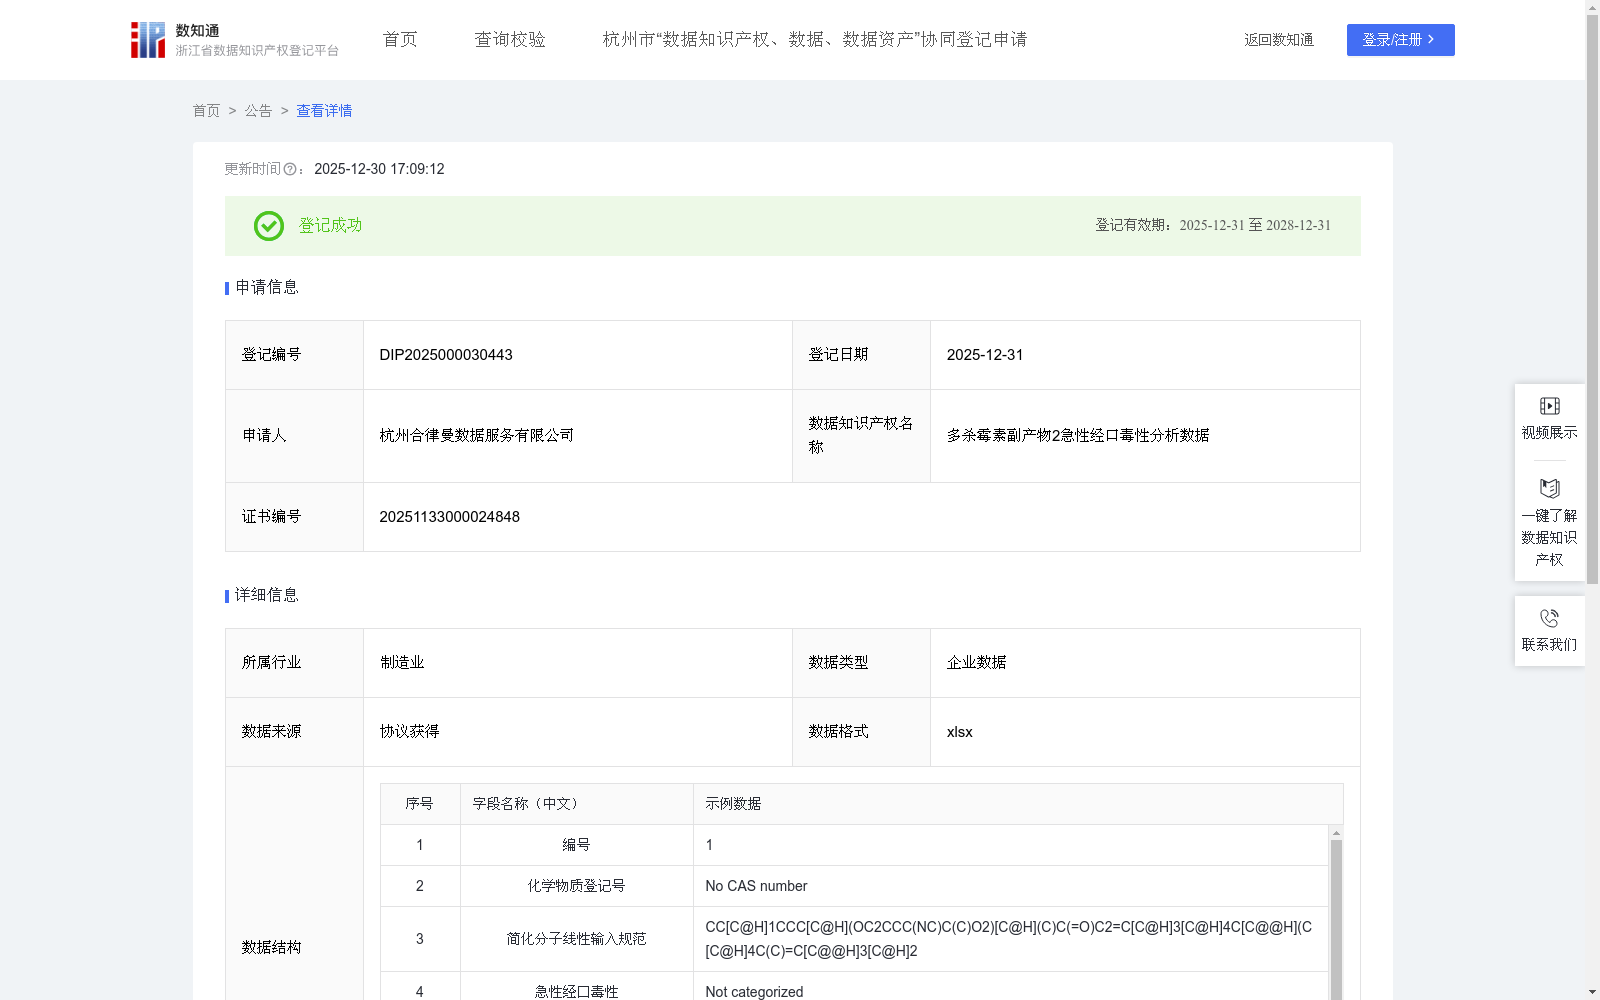This screenshot has height=1000, width=1600.
Task: Click the 登记编号 label cell
Action: coord(294,355)
